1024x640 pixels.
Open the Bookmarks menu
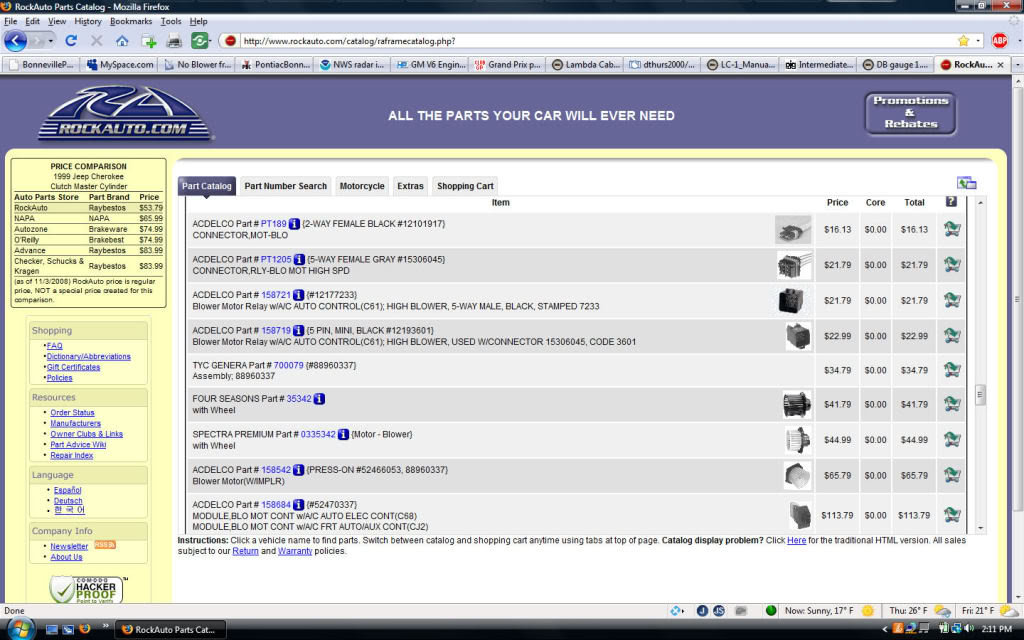pos(131,22)
